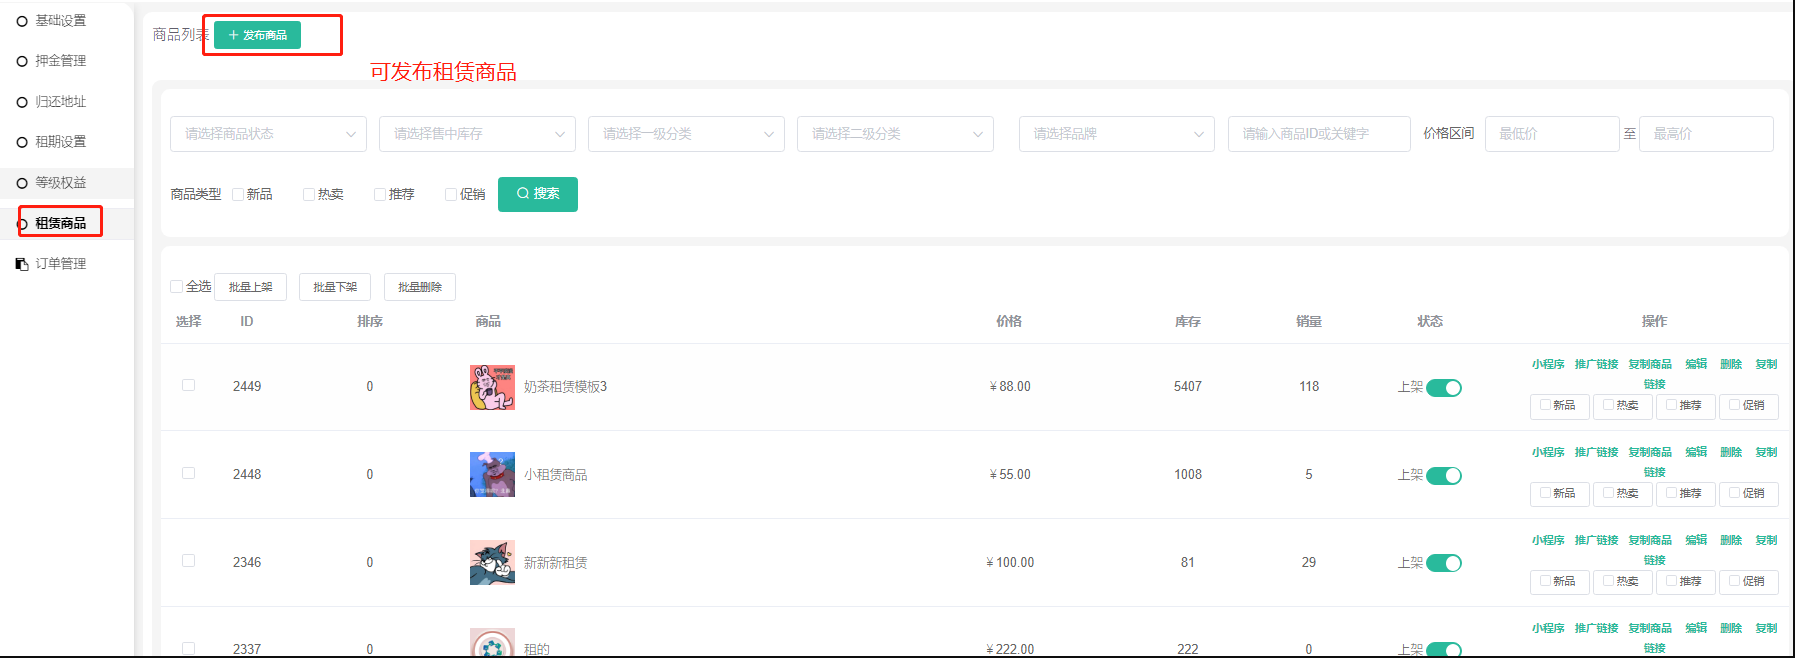Expand the 请选择商品状态 dropdown
This screenshot has width=1795, height=658.
coord(268,134)
